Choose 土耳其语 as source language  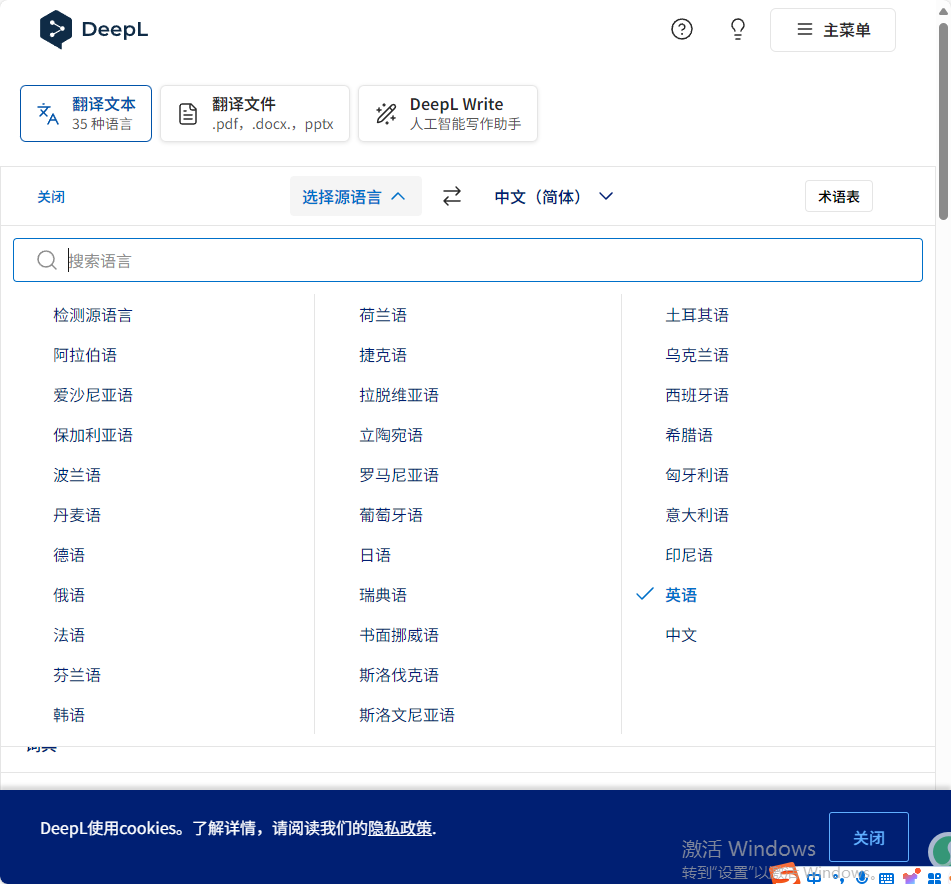coord(697,315)
